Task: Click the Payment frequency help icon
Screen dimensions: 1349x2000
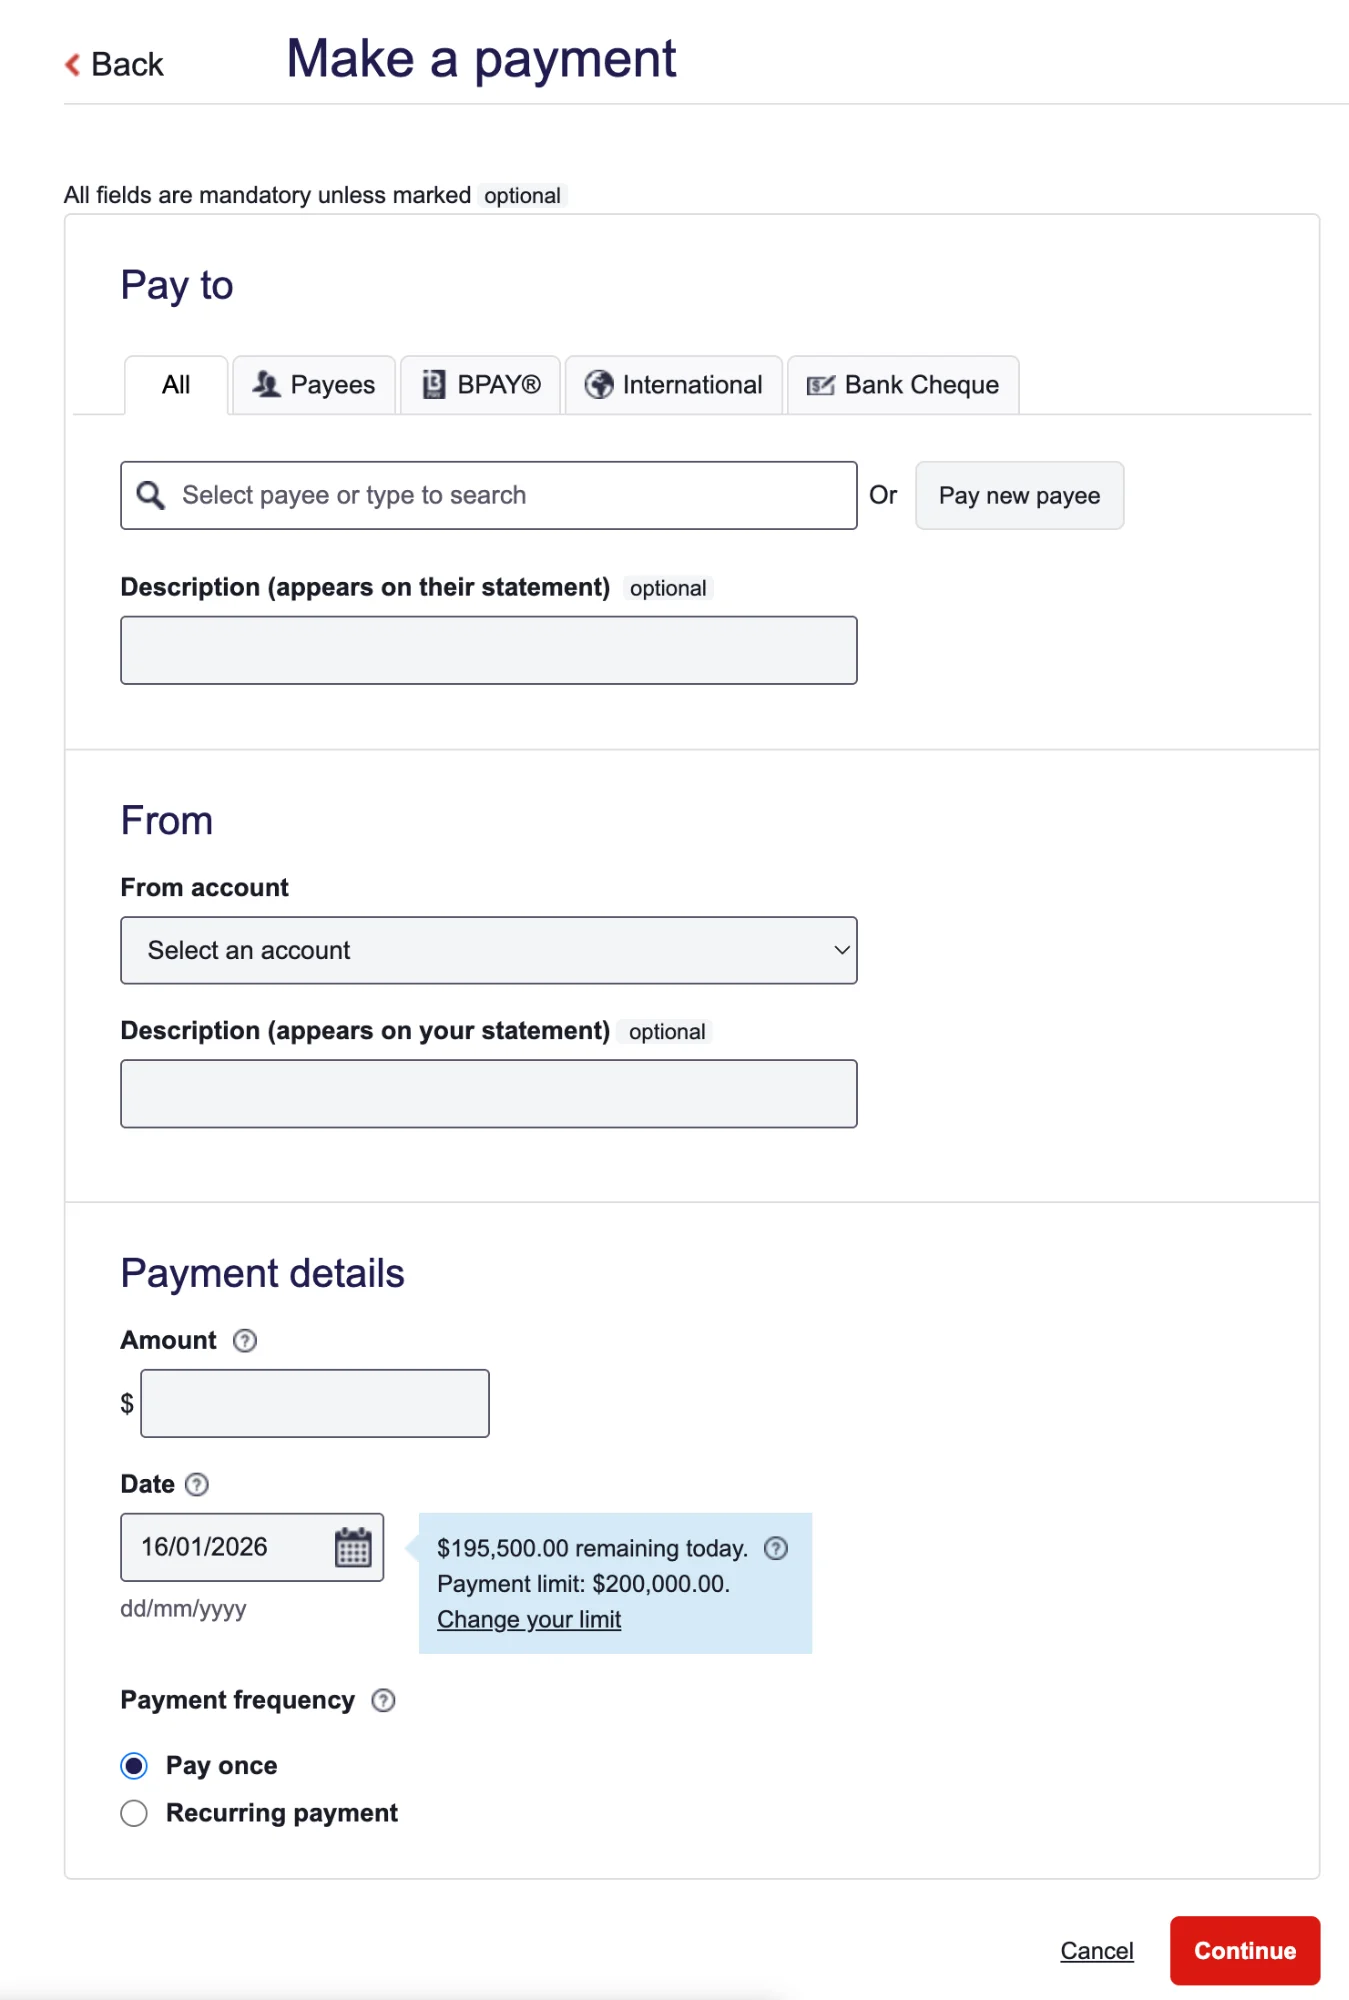Action: click(382, 1700)
